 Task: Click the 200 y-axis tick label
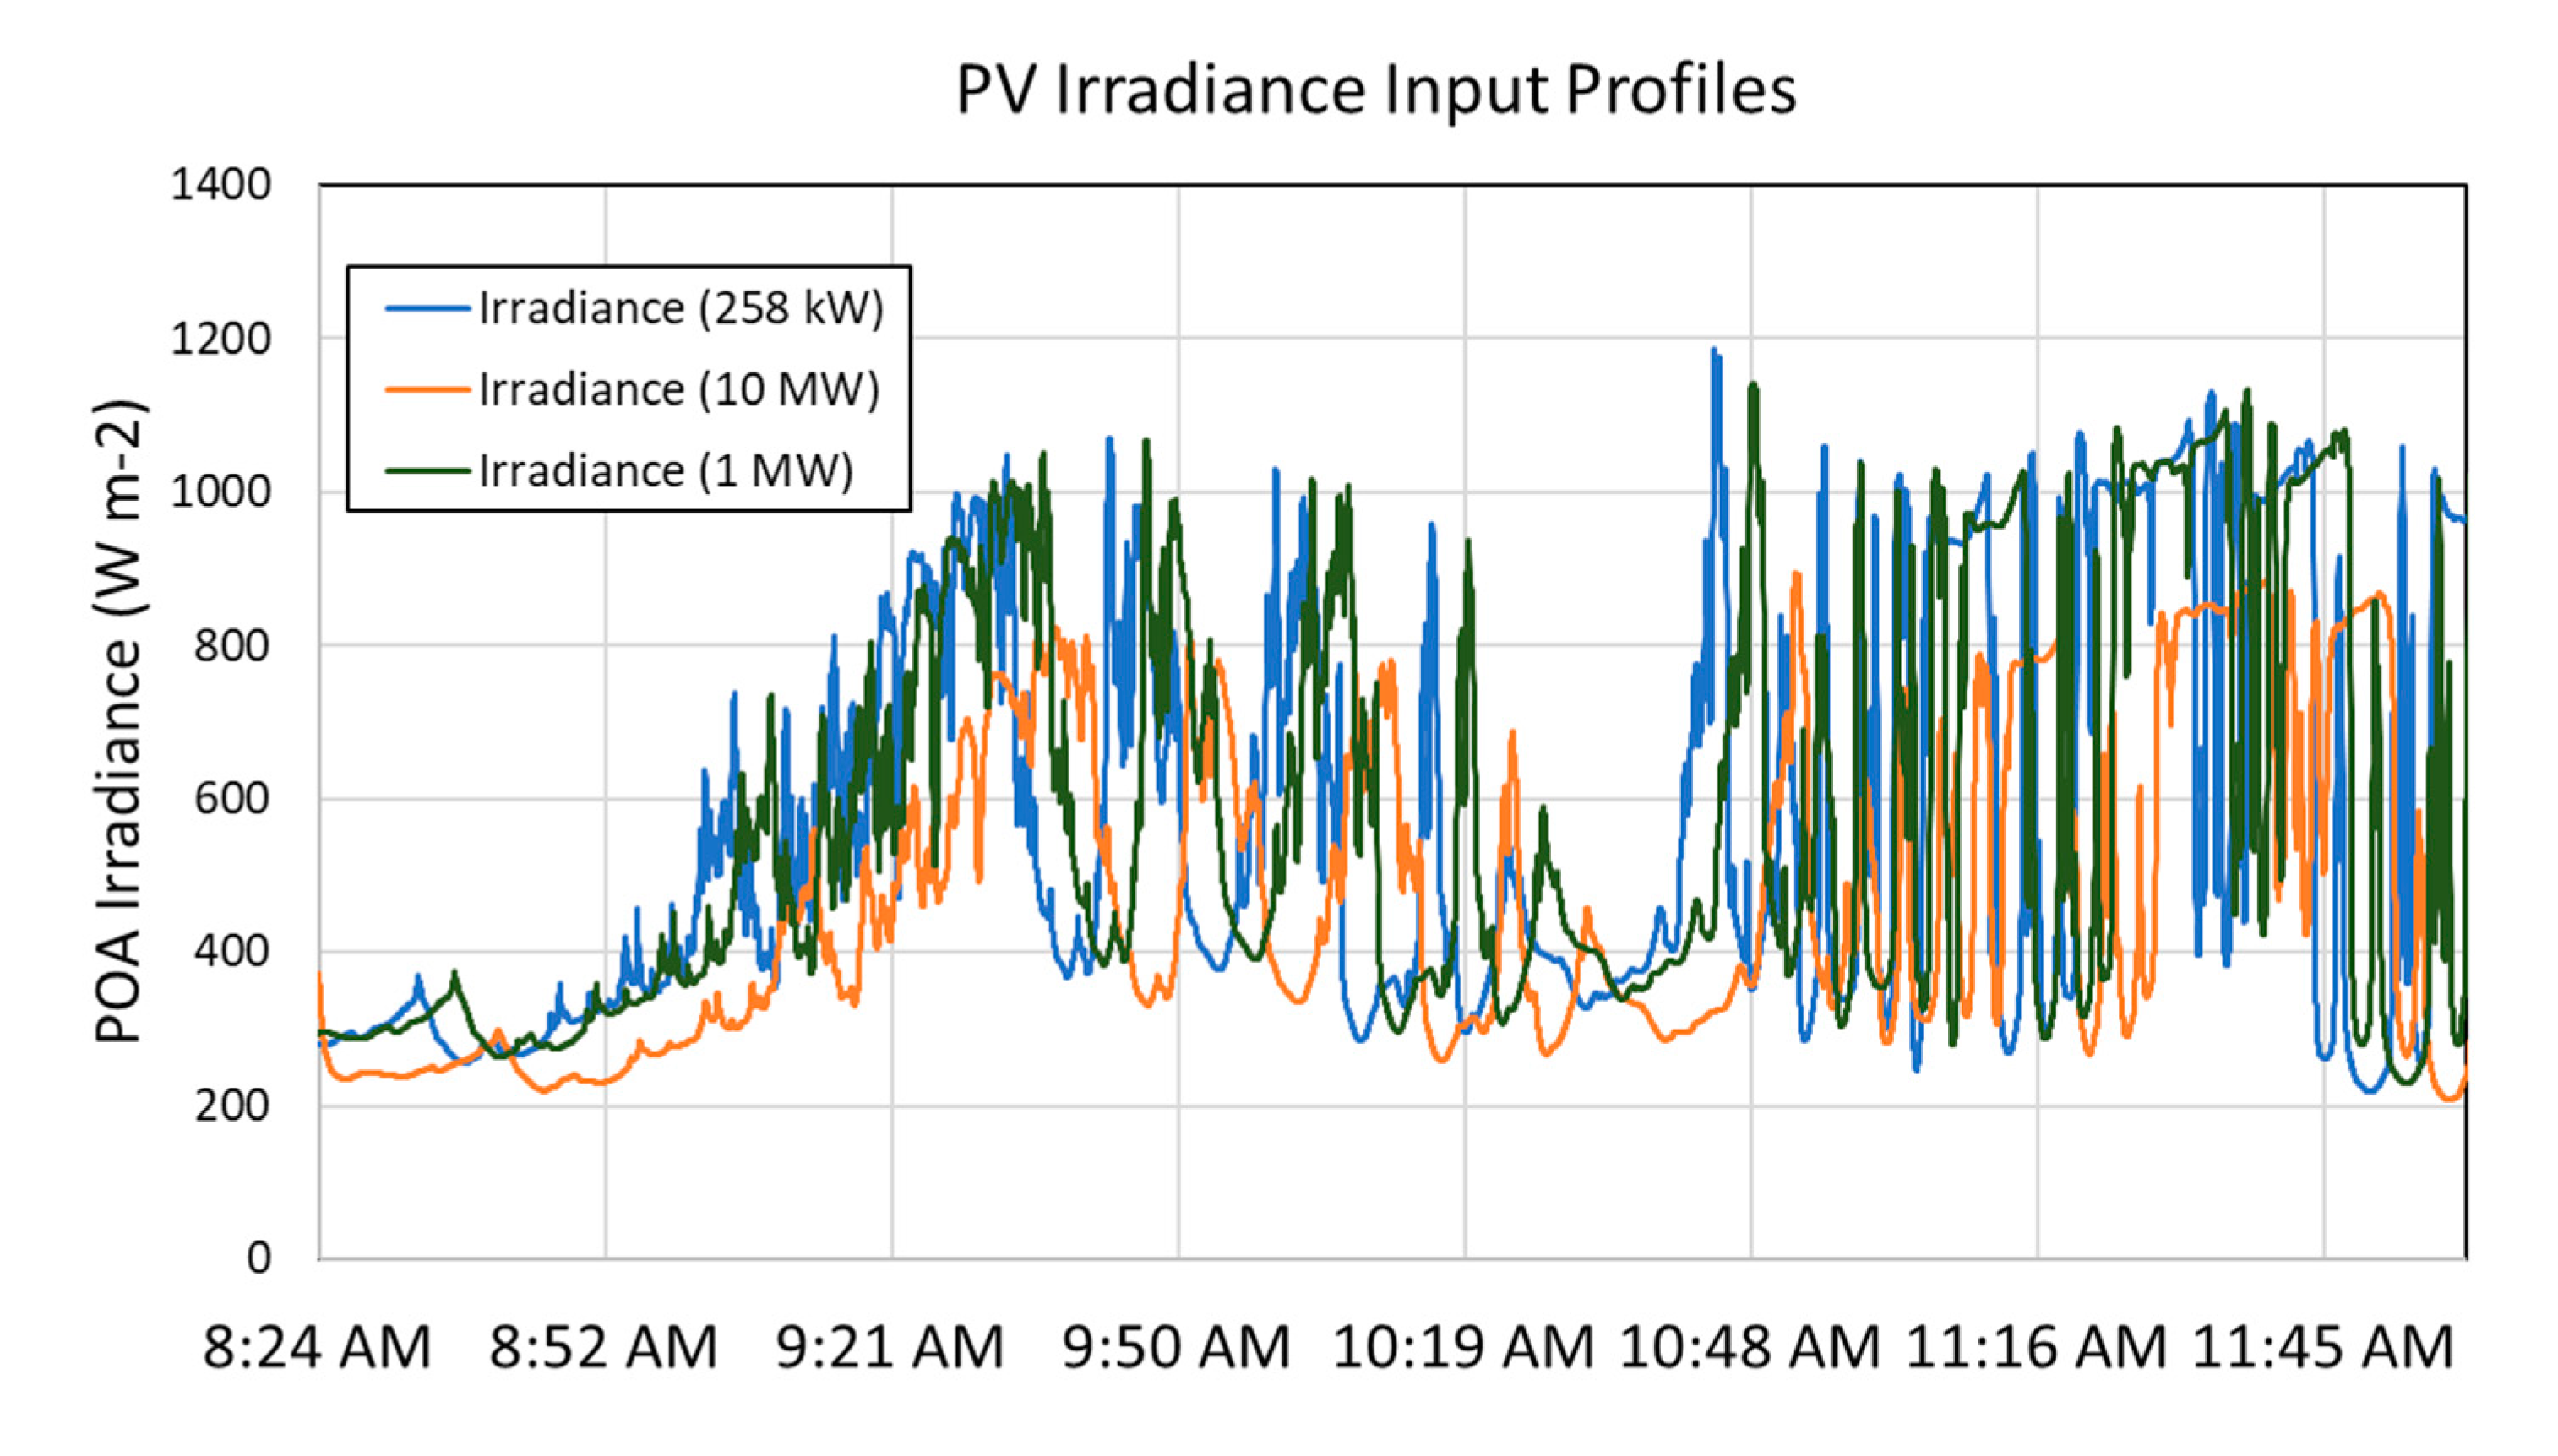click(232, 1106)
